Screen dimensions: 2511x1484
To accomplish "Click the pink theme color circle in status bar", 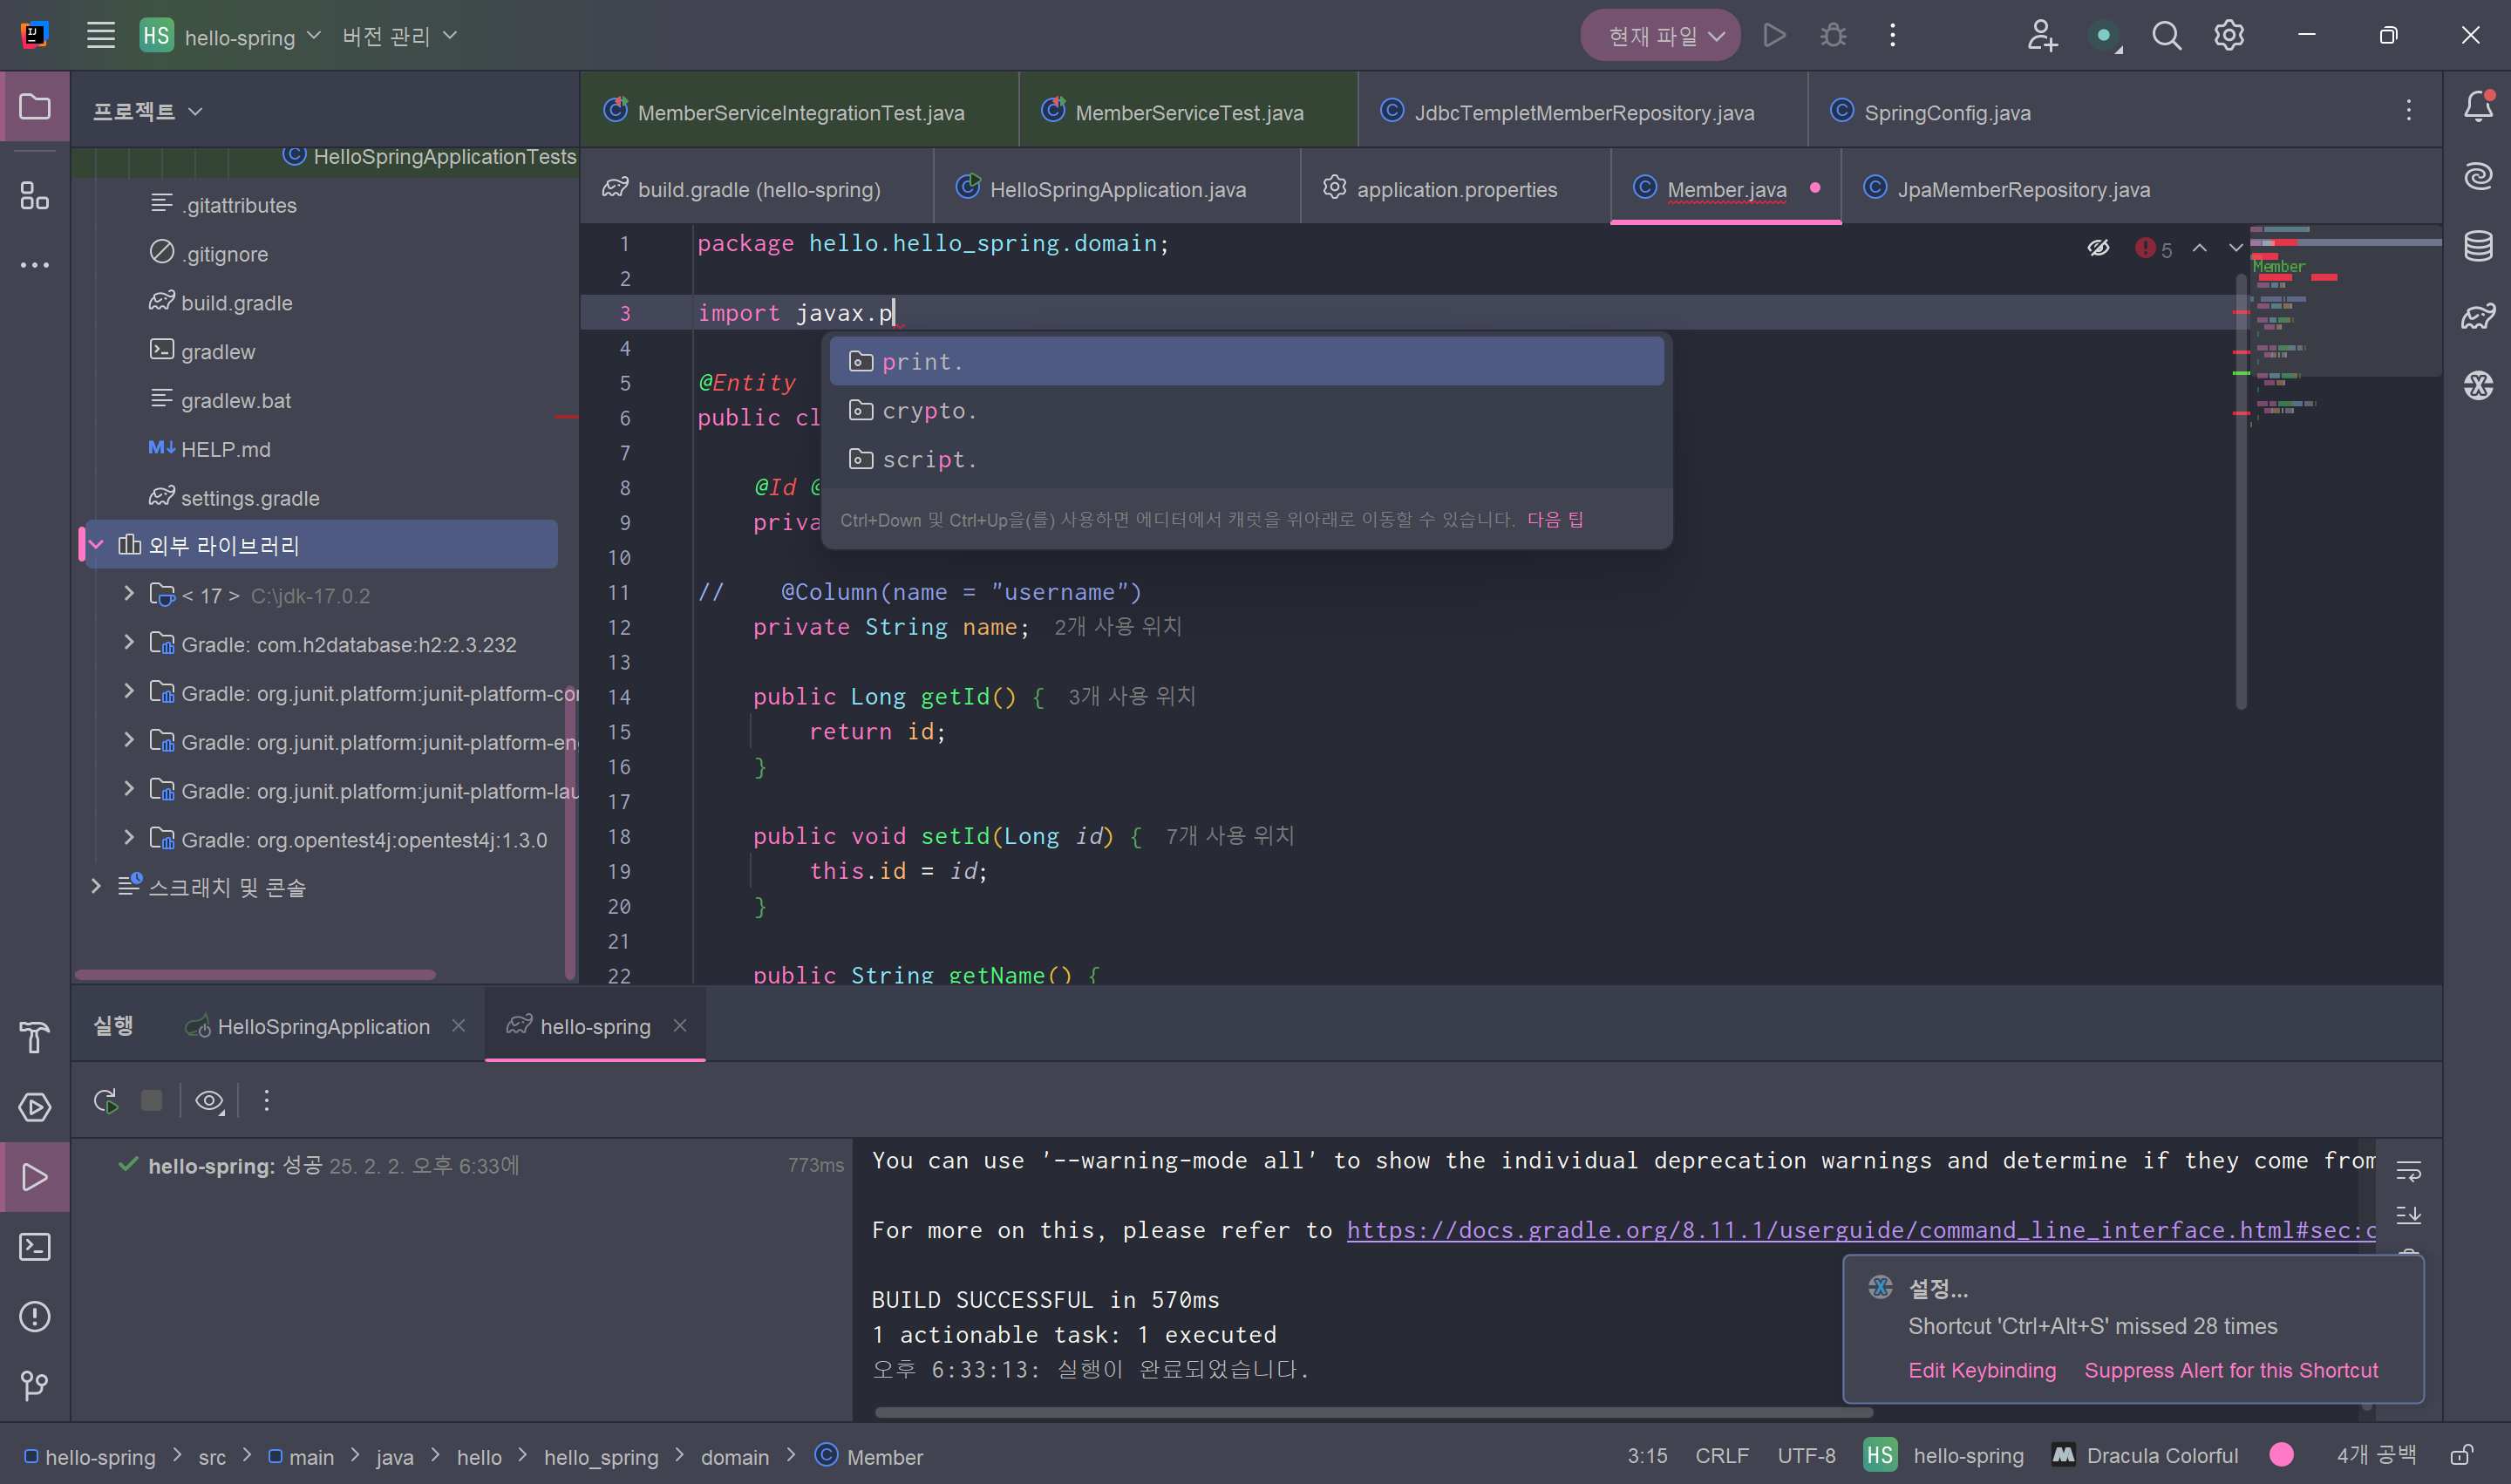I will [2281, 1456].
